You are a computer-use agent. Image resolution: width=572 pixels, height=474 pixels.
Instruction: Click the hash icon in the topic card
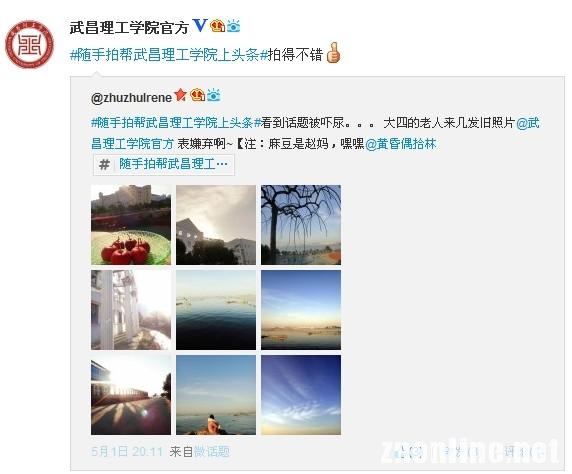pyautogui.click(x=104, y=165)
